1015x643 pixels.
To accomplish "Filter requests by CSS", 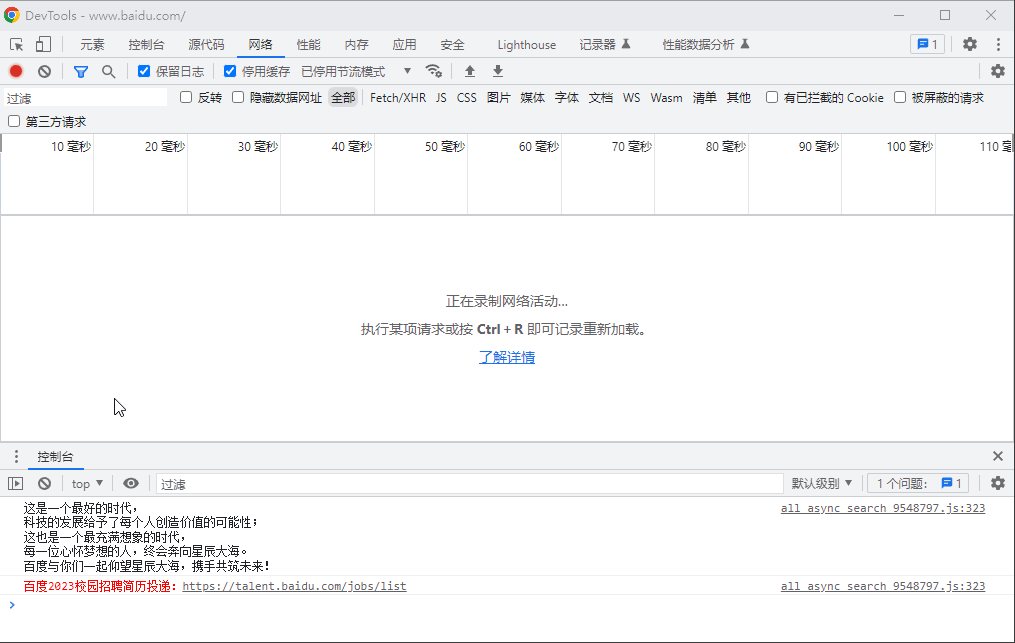I will tap(466, 98).
